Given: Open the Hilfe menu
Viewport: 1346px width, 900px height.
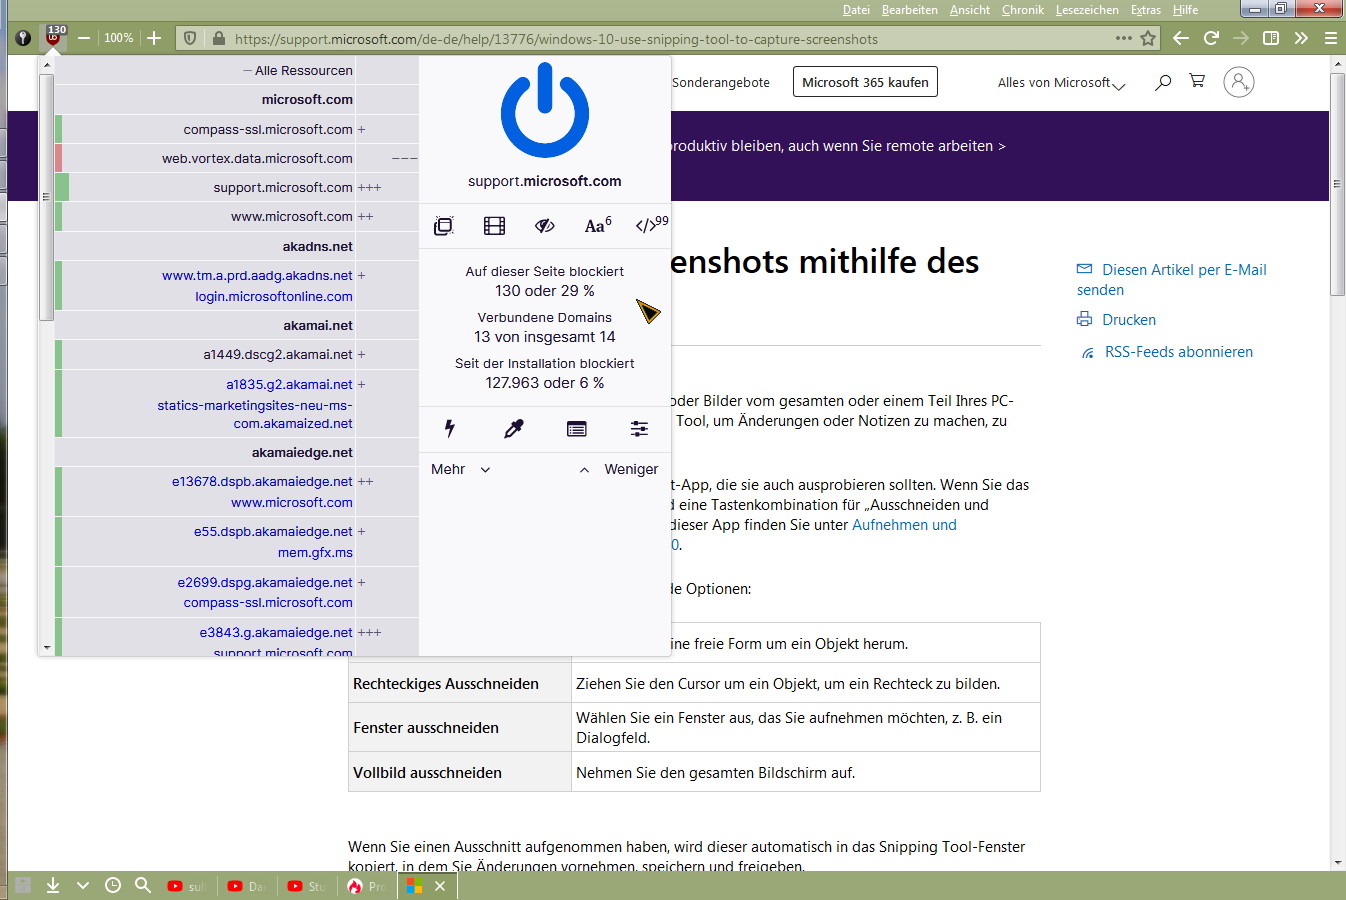Looking at the screenshot, I should (x=1185, y=10).
